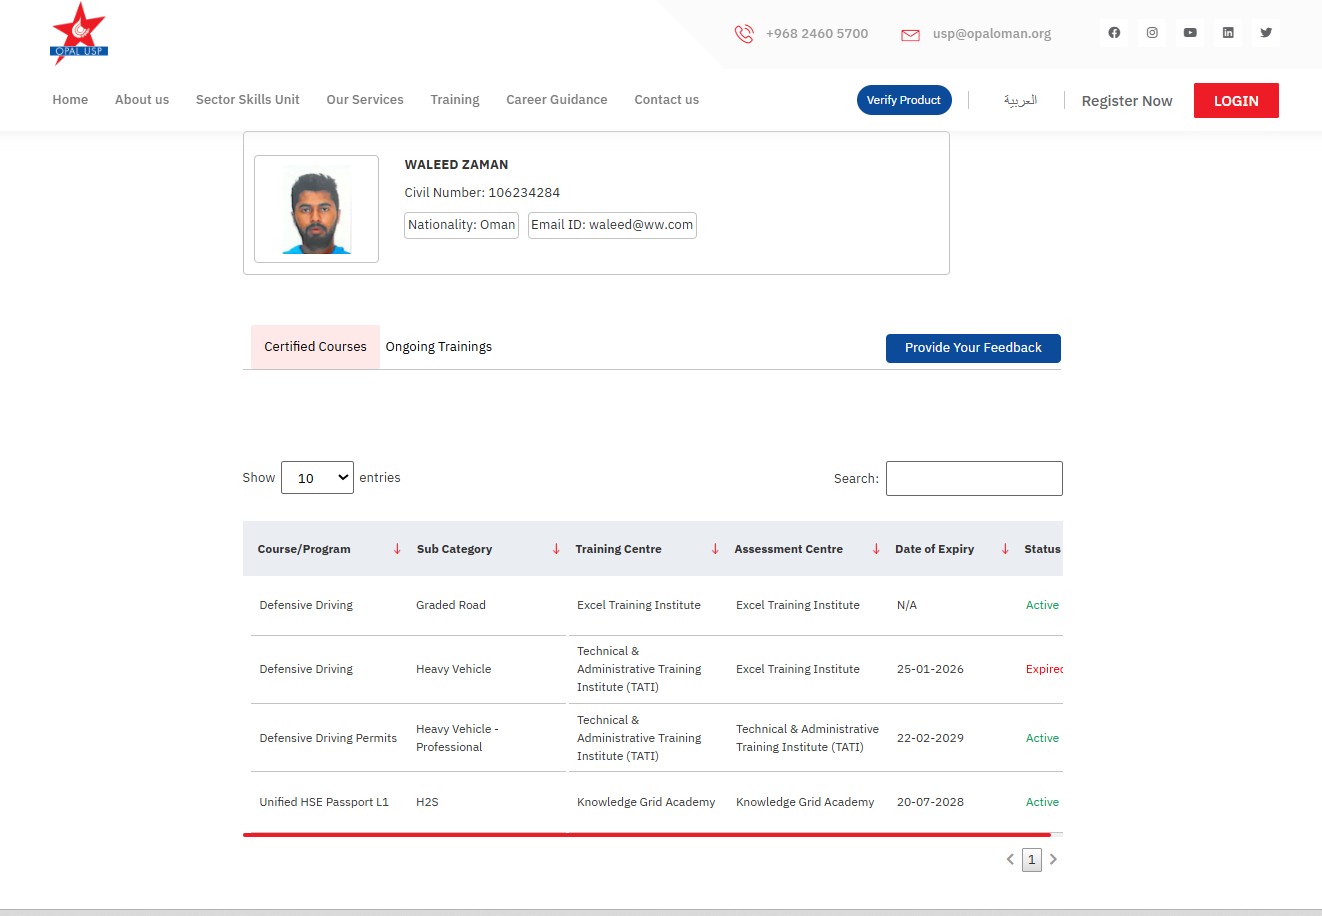This screenshot has height=916, width=1322.
Task: Click the Provide Your Feedback button
Action: [973, 348]
